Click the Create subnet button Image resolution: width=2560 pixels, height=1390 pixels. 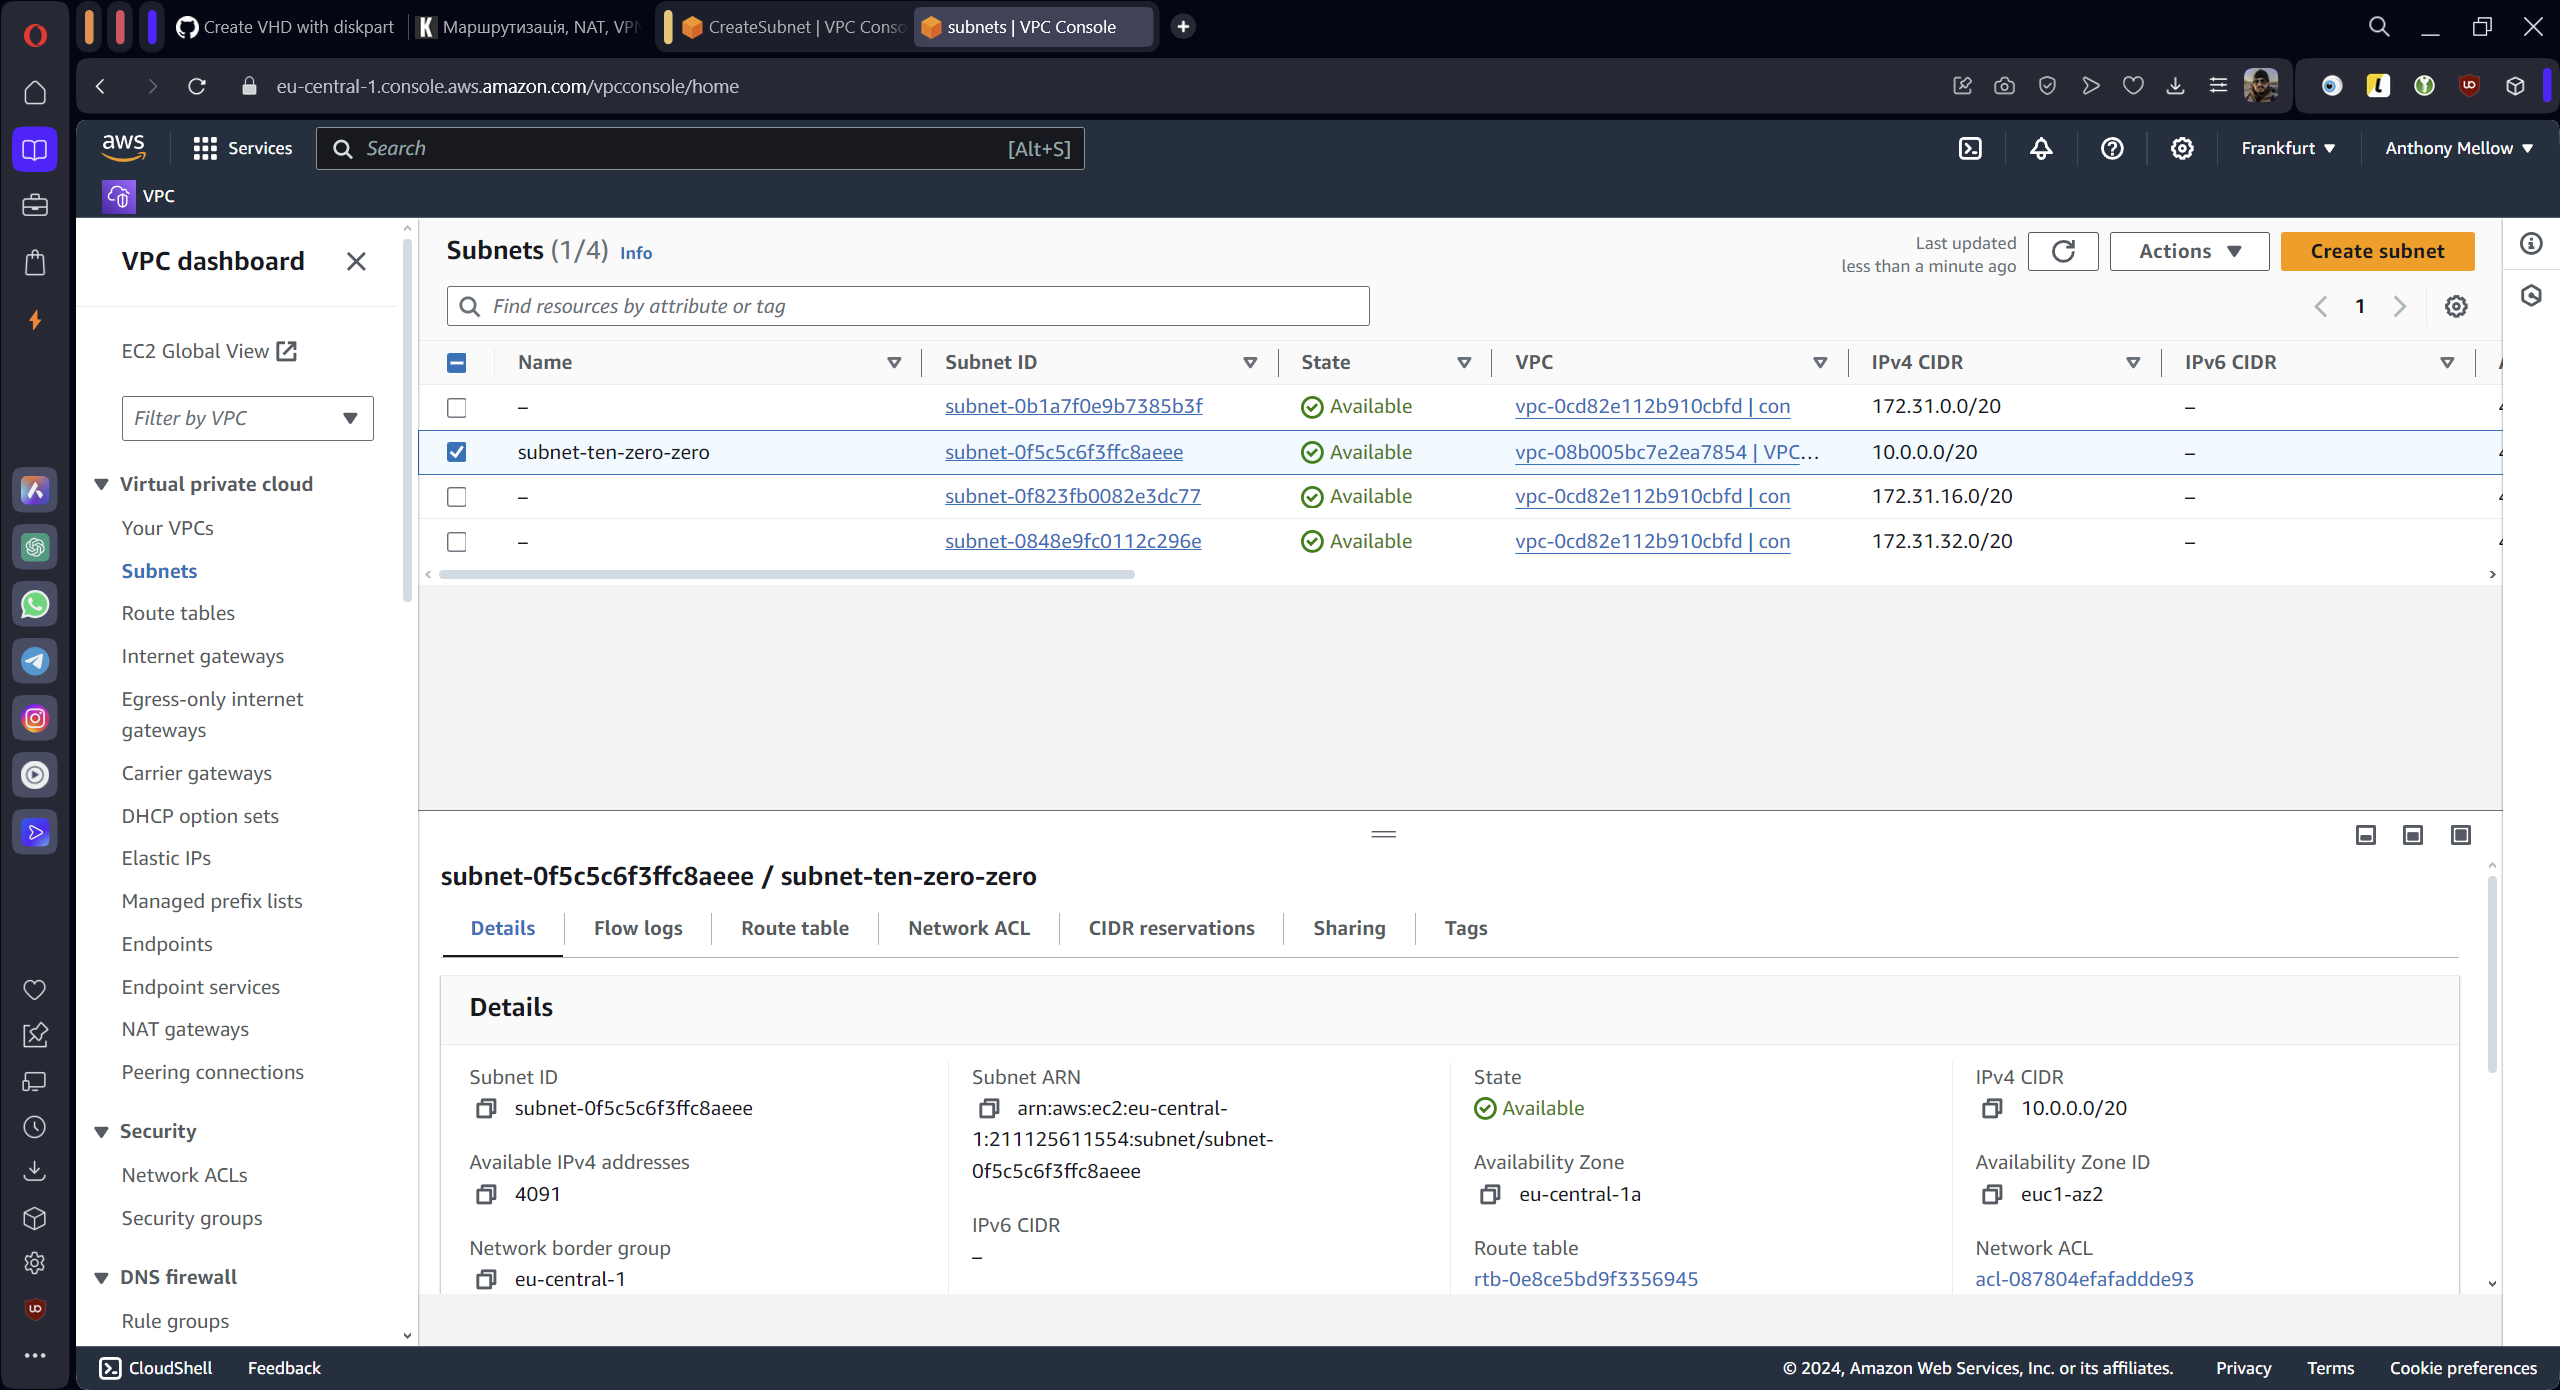[x=2377, y=251]
